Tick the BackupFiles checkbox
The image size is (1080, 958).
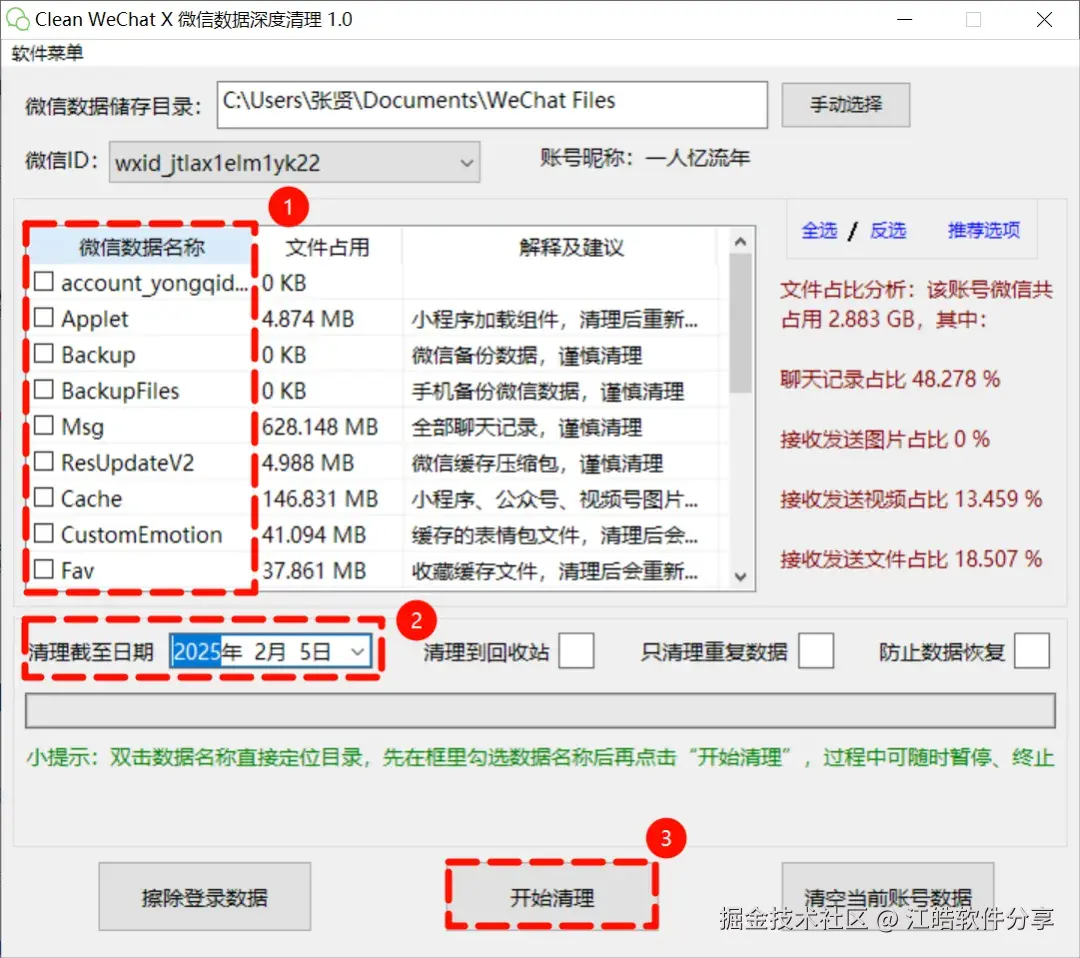click(x=44, y=389)
